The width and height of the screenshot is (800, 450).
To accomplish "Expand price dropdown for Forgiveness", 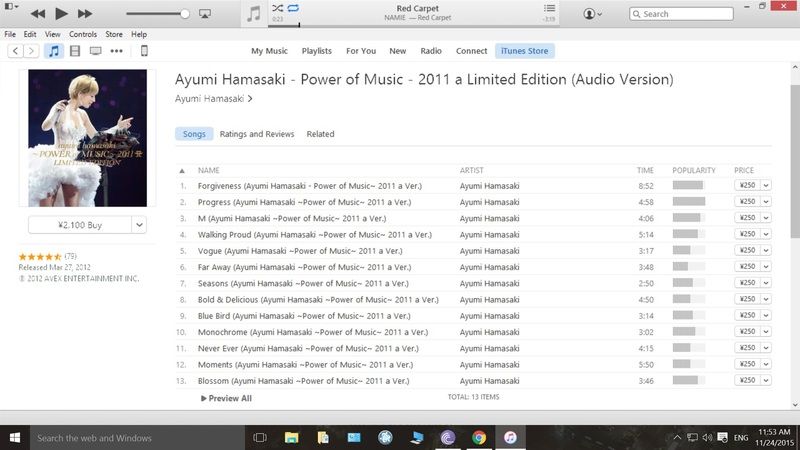I will [x=766, y=186].
